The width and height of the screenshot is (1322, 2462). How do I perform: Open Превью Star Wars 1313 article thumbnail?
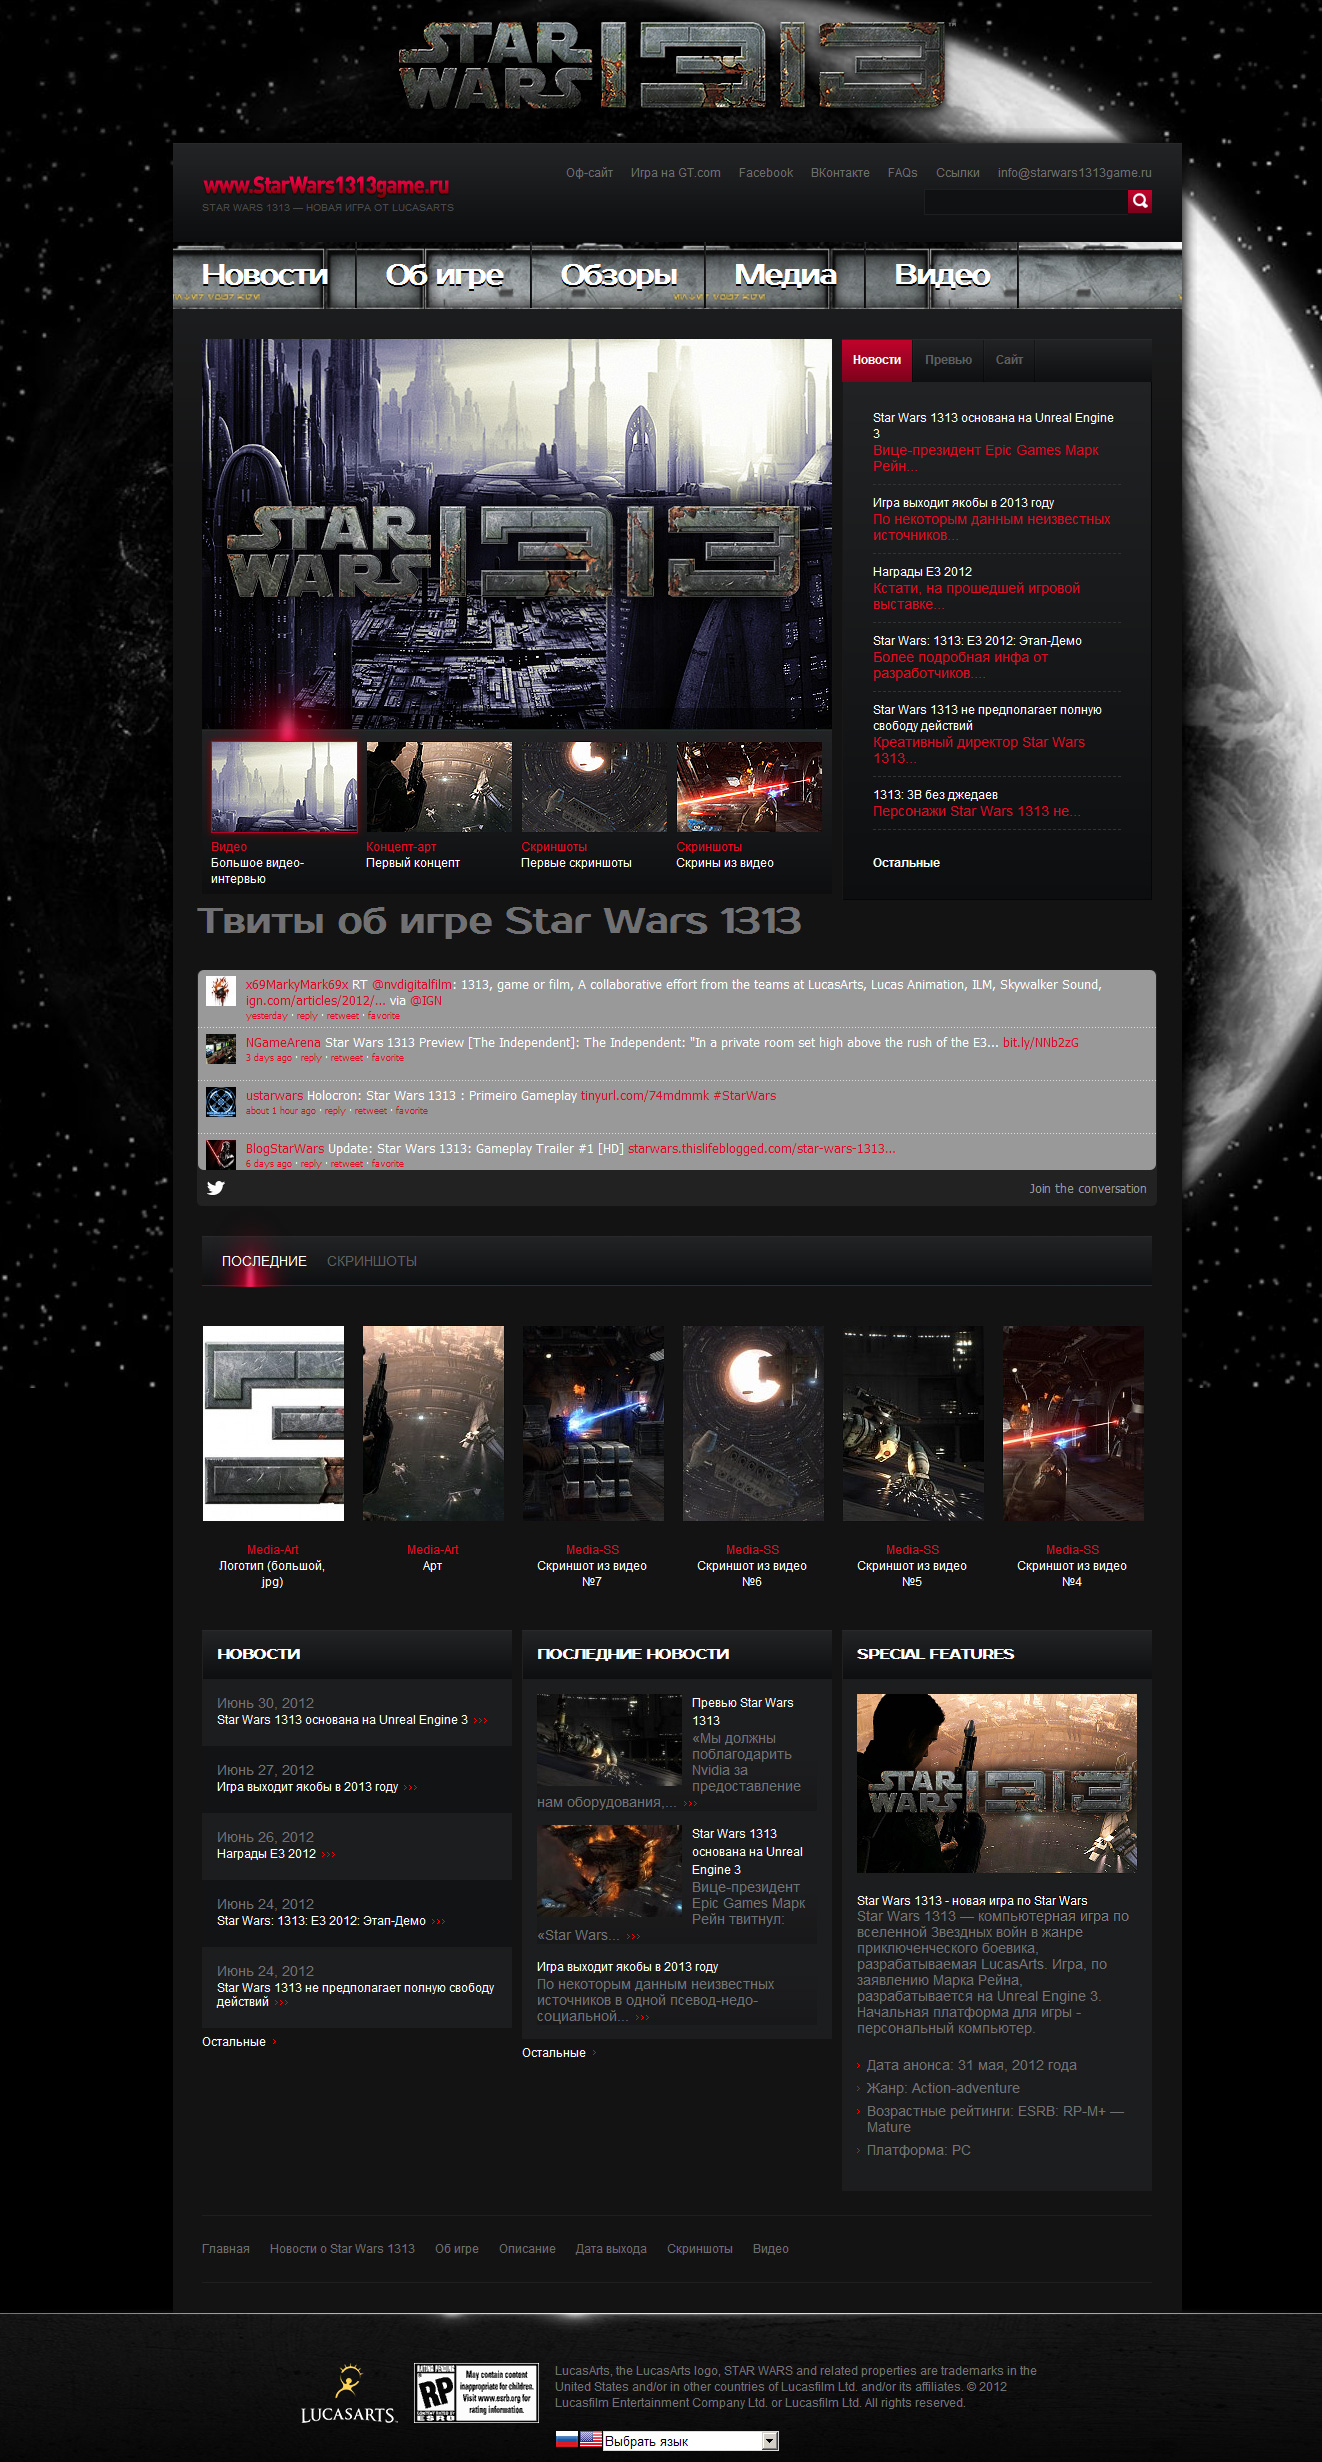tap(609, 1740)
